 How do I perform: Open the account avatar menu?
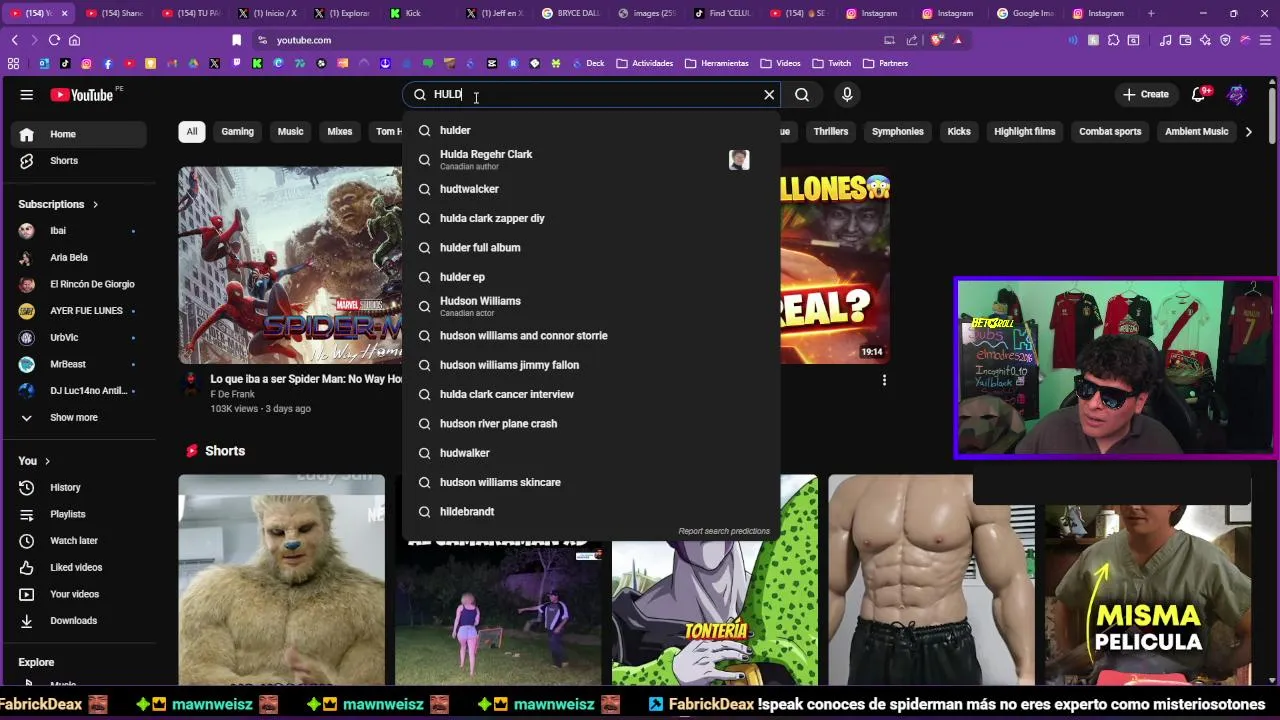[1236, 95]
